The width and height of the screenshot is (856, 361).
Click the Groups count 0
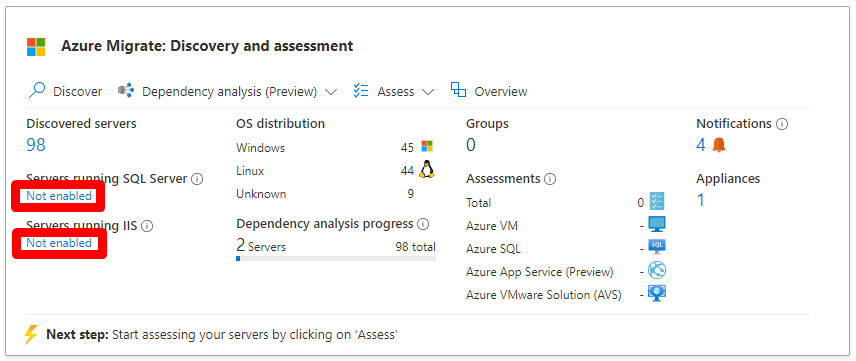point(471,145)
